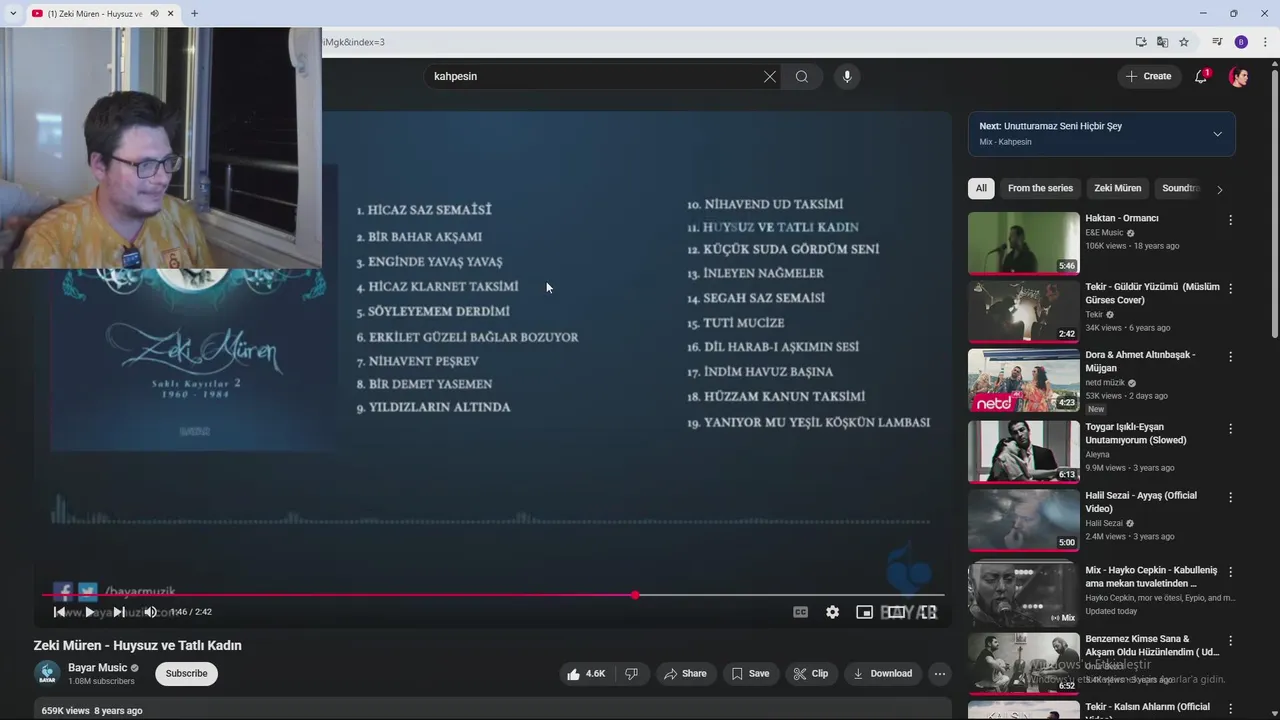Expand the Next: Mix Kahpesin playlist panel
The width and height of the screenshot is (1280, 720).
tap(1217, 134)
